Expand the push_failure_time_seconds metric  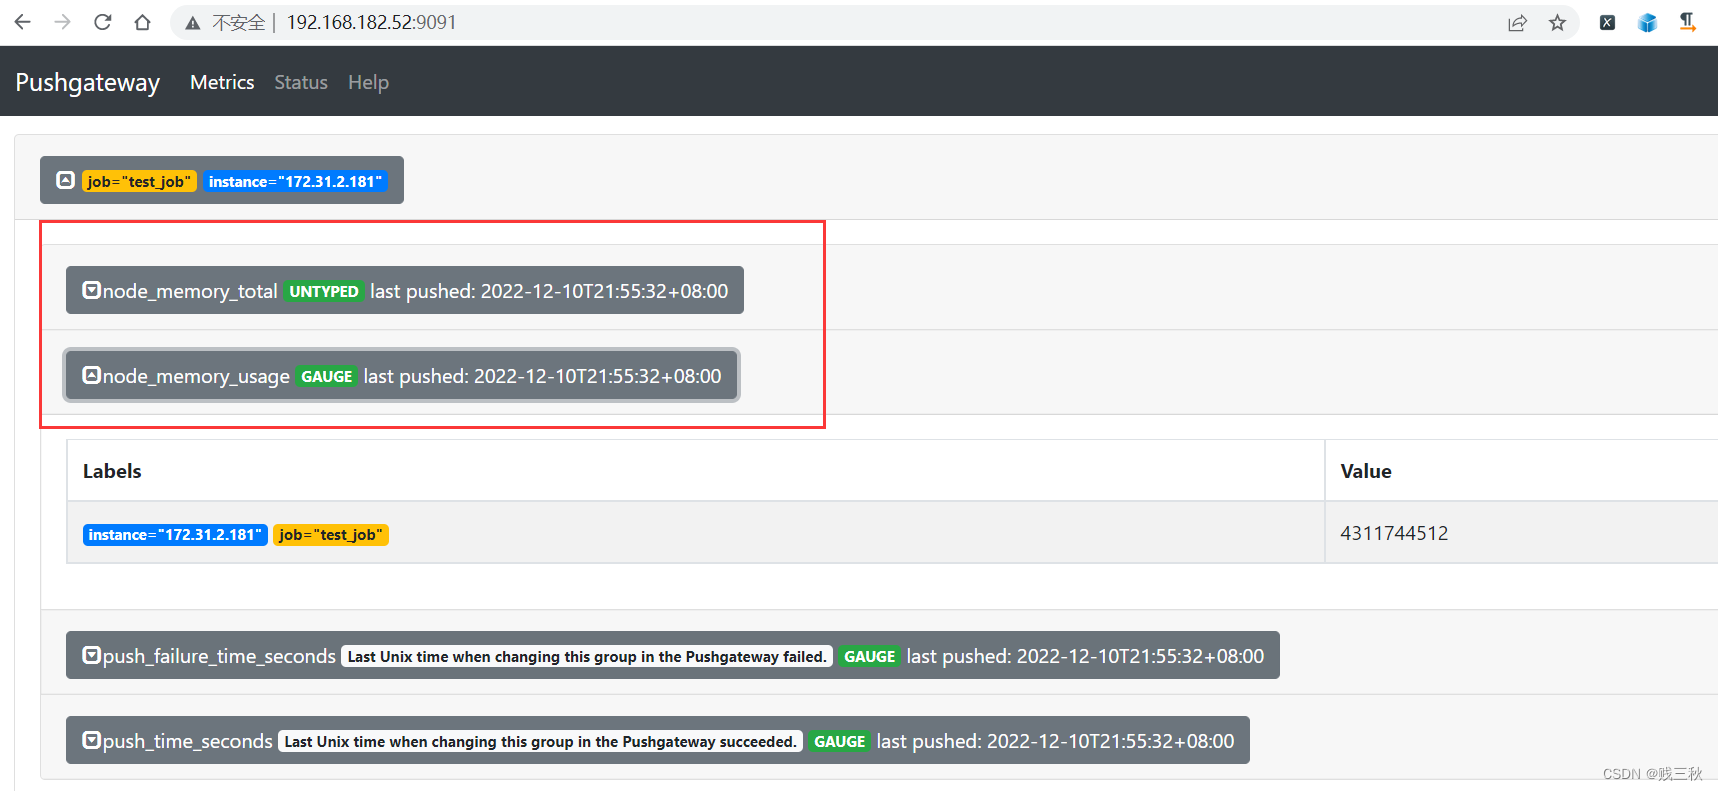click(673, 655)
